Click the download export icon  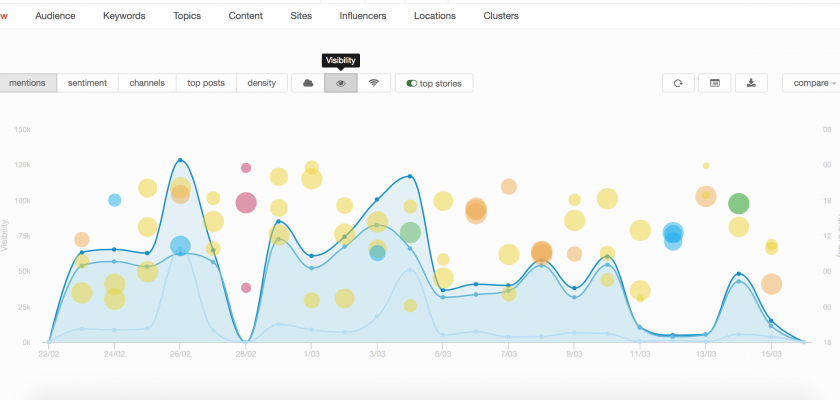[751, 83]
